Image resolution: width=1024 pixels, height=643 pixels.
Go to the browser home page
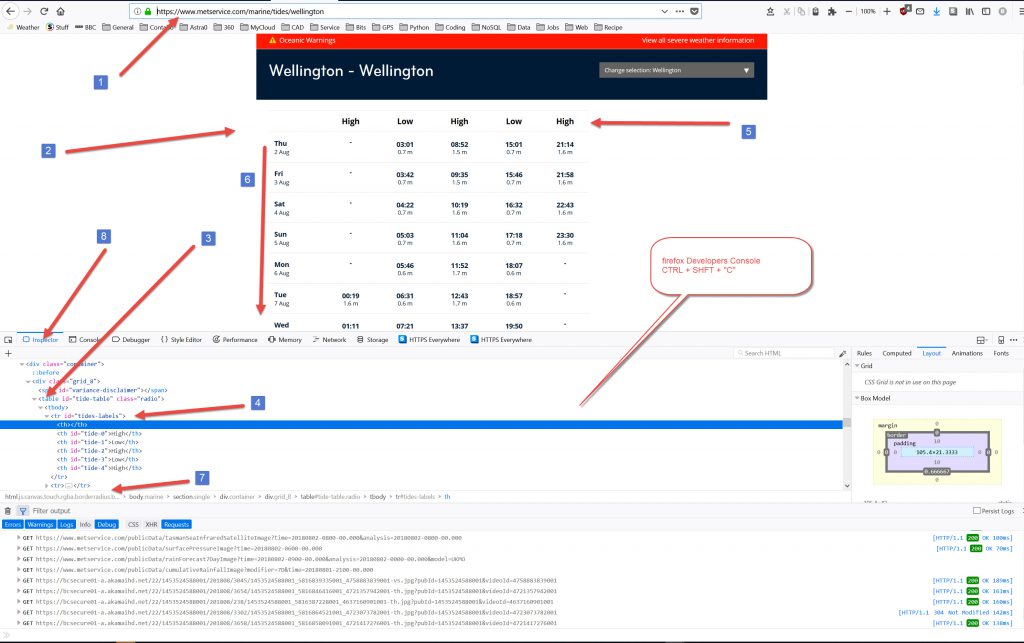(61, 11)
